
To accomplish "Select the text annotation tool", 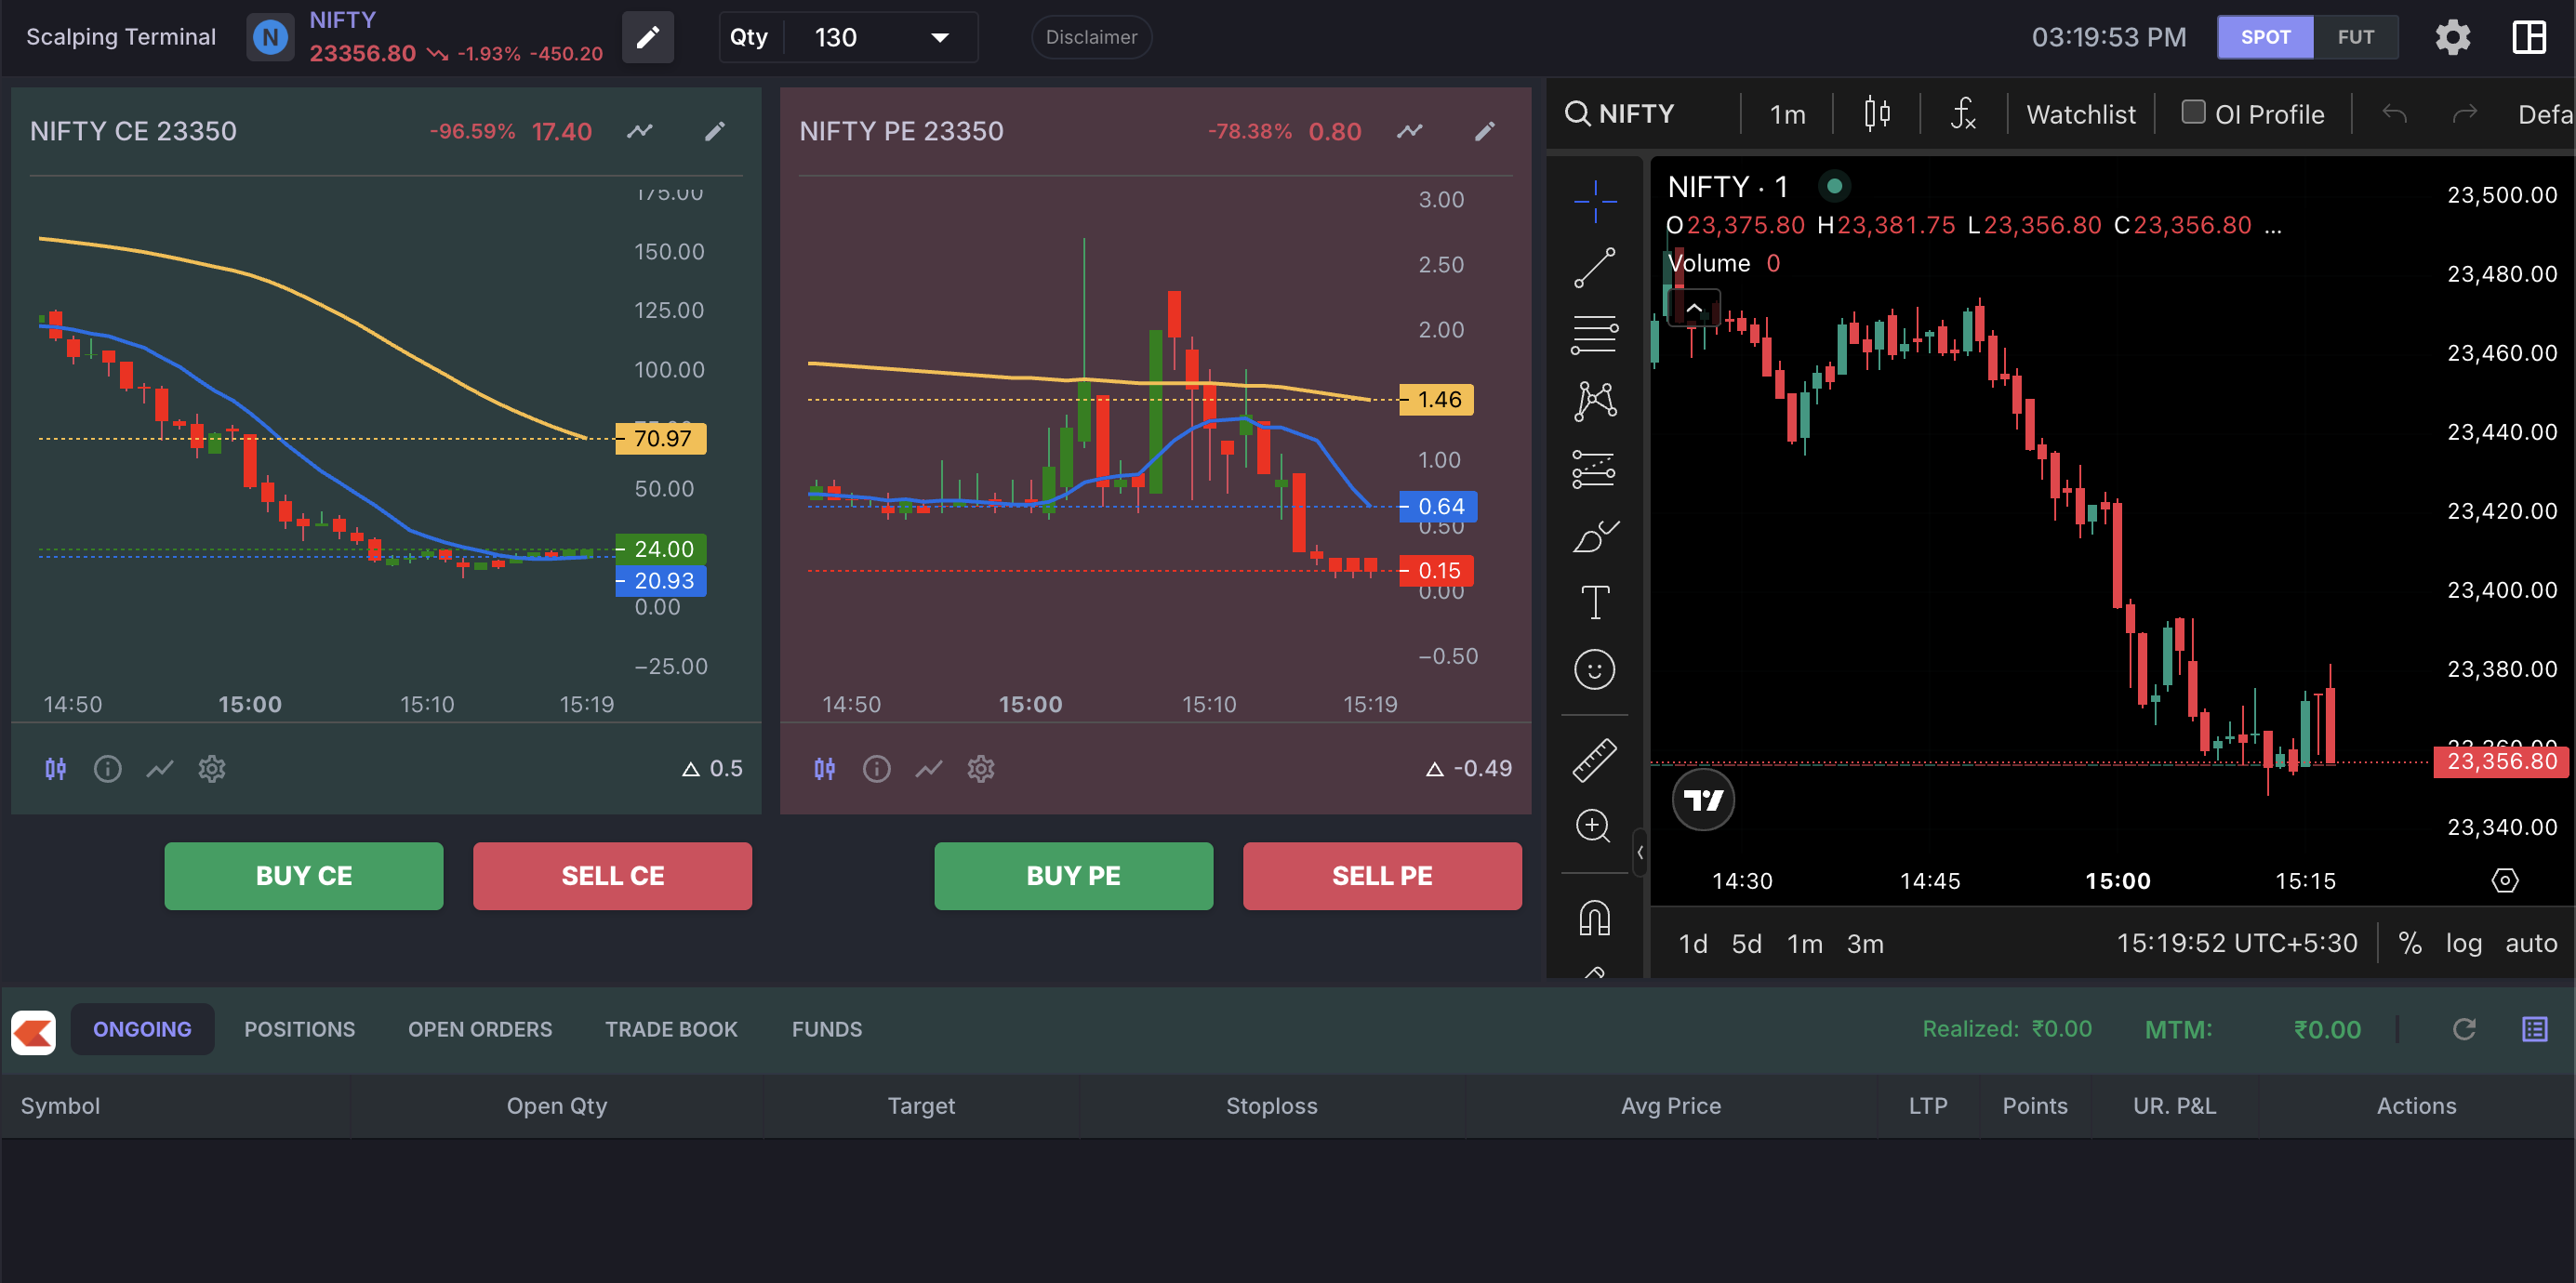I will pos(1595,602).
